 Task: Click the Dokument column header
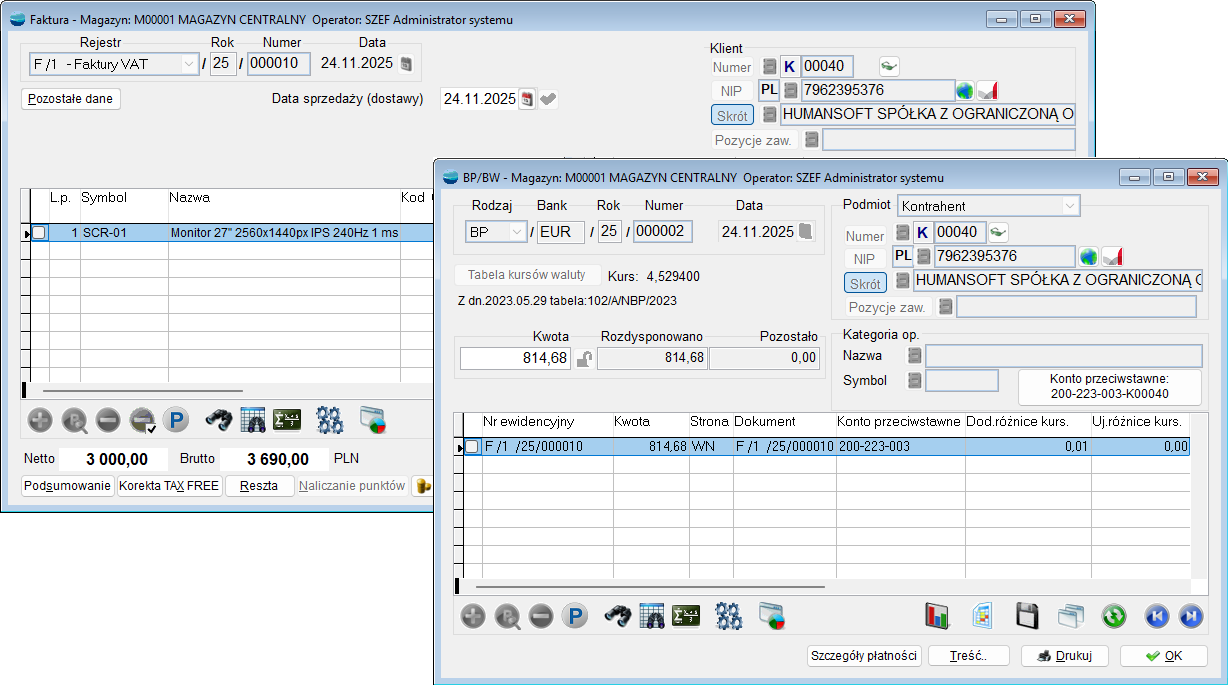pyautogui.click(x=765, y=422)
